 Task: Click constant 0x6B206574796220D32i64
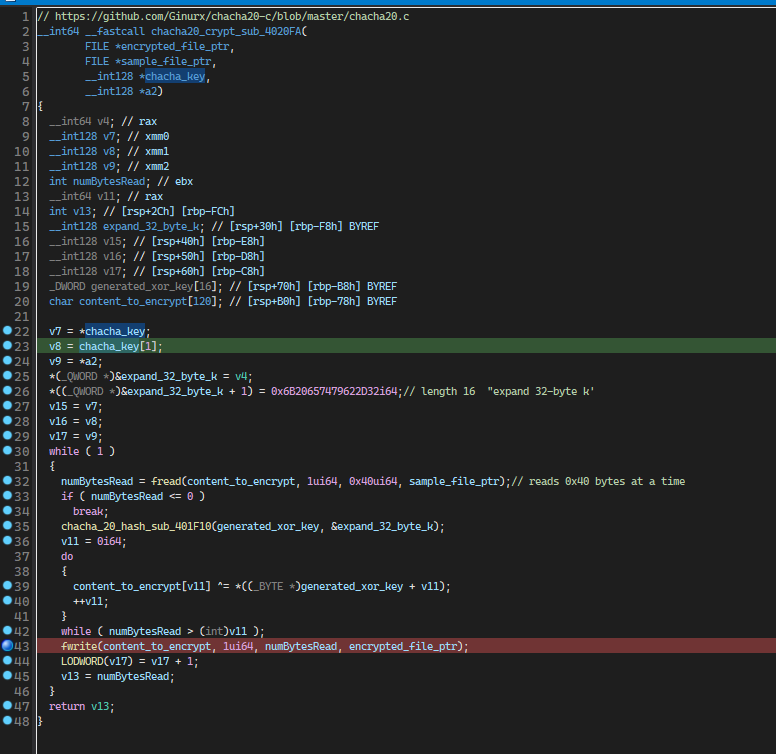click(x=334, y=391)
